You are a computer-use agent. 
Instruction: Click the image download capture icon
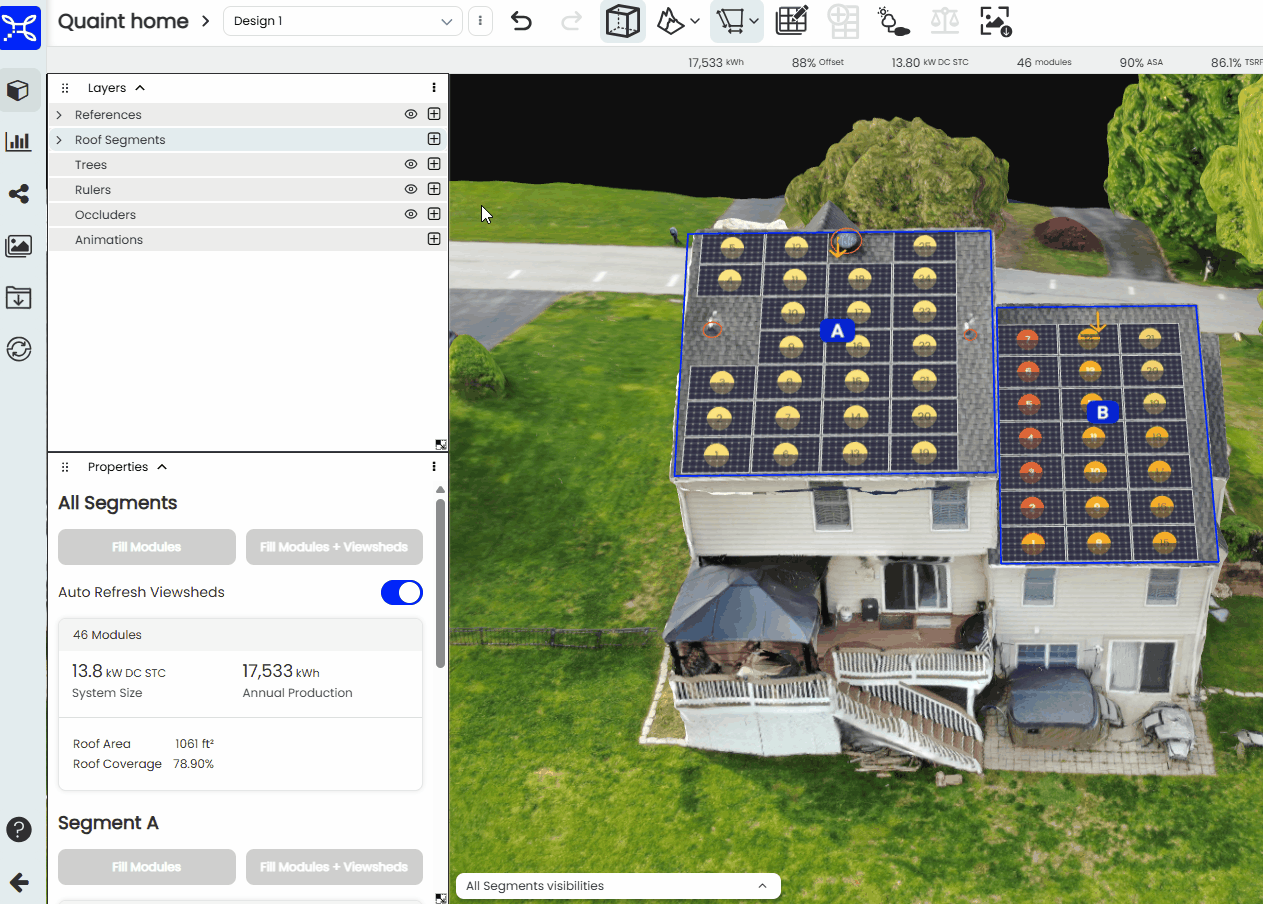995,21
